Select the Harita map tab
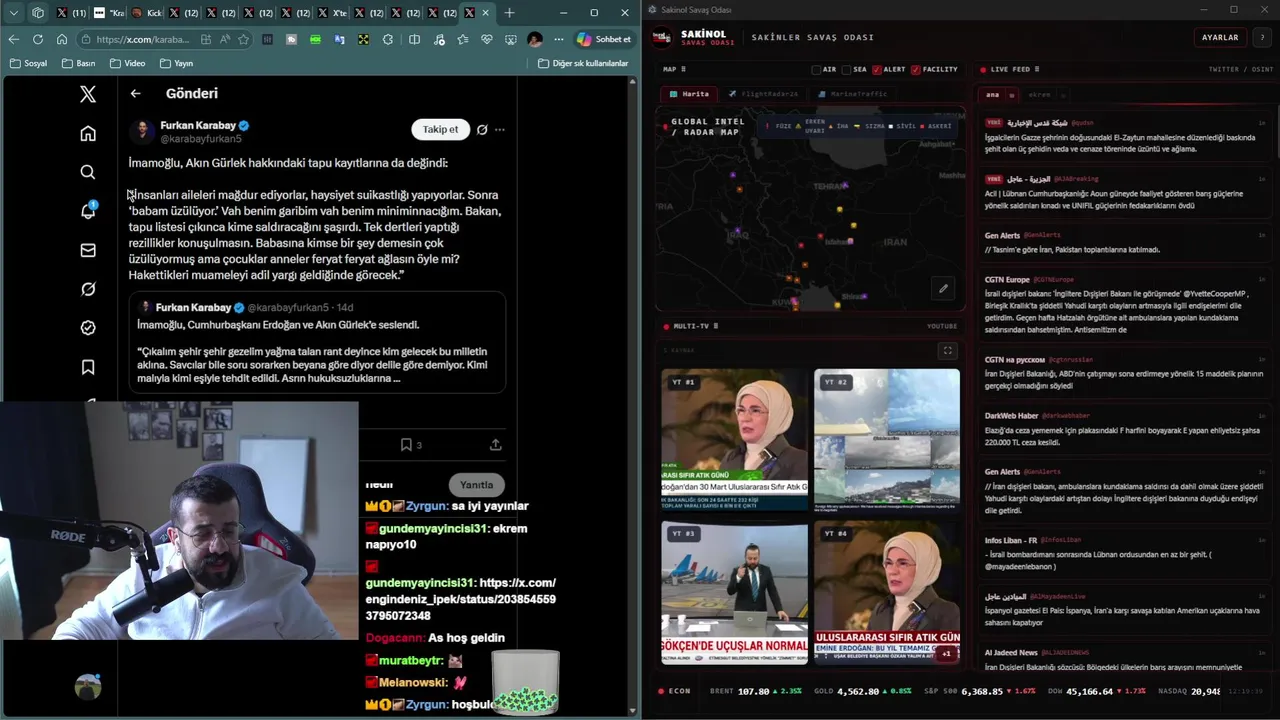Viewport: 1280px width, 720px height. point(689,94)
